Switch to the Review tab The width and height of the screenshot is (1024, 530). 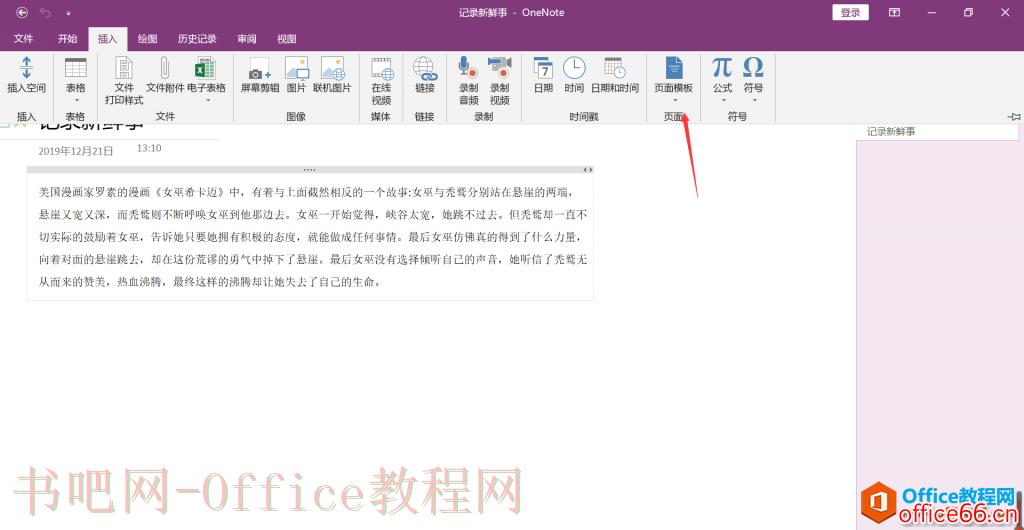[x=247, y=39]
